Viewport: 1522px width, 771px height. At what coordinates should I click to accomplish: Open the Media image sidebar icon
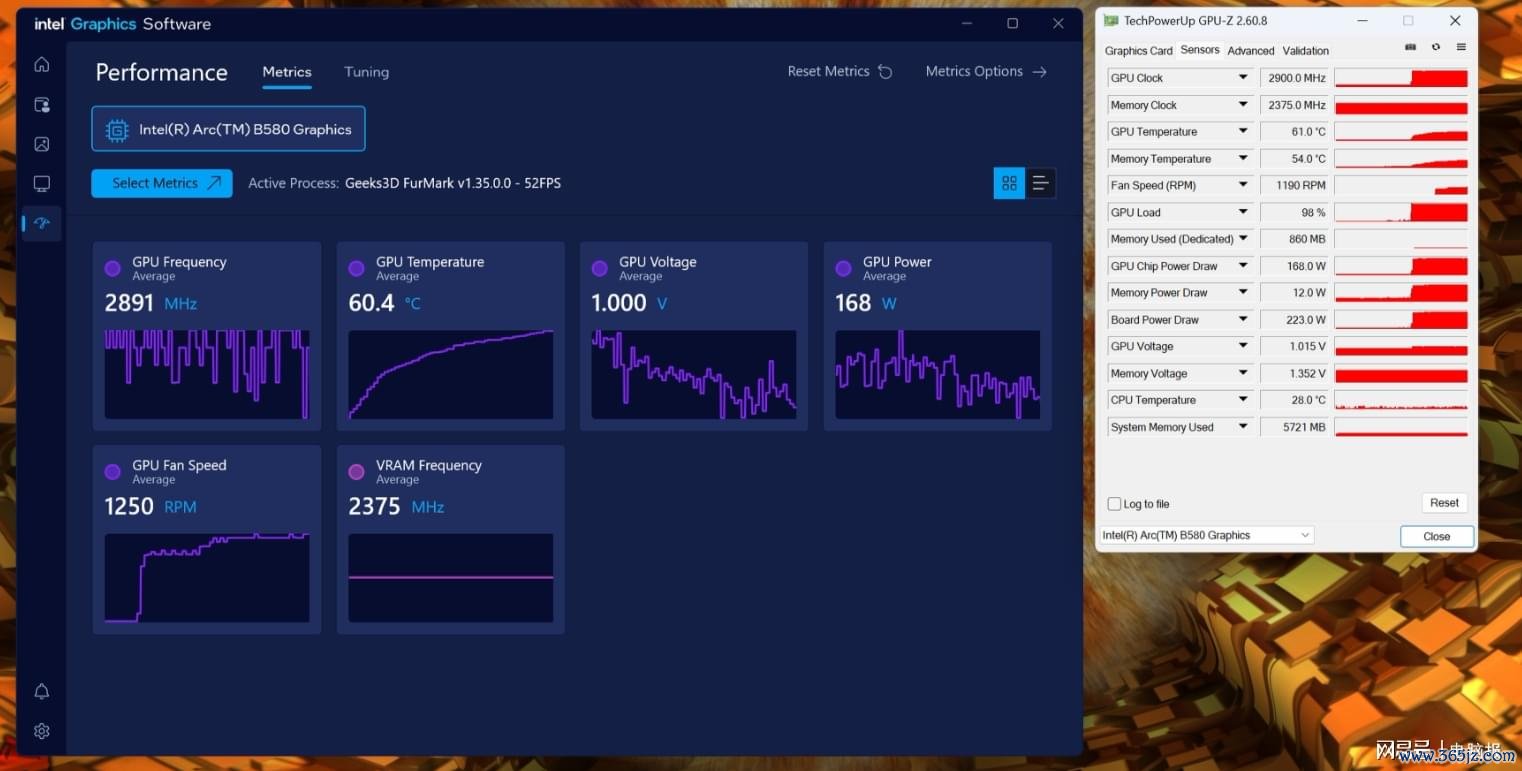click(x=41, y=144)
